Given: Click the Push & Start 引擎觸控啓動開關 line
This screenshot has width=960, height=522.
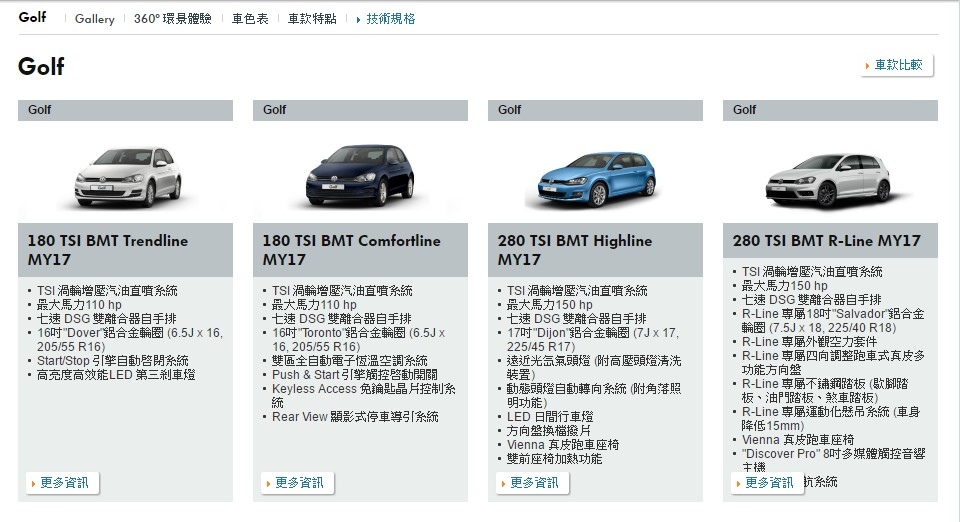Looking at the screenshot, I should 354,375.
